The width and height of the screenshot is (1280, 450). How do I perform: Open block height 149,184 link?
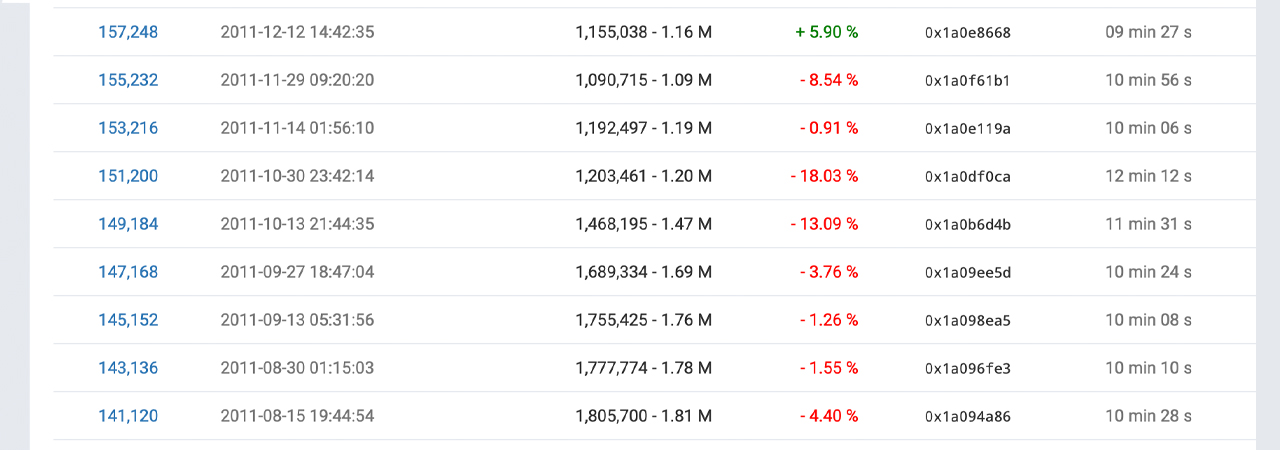(128, 224)
